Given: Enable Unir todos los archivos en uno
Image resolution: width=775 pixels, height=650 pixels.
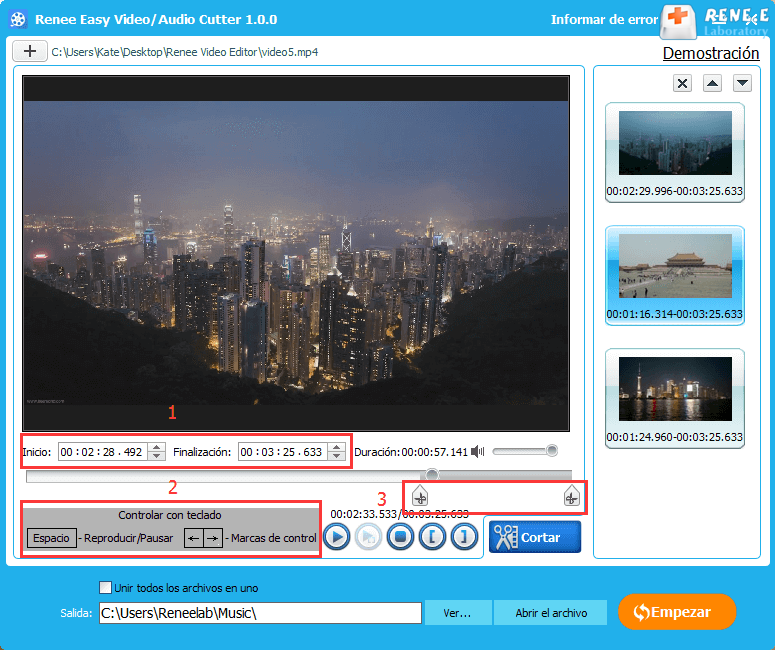Looking at the screenshot, I should 105,588.
